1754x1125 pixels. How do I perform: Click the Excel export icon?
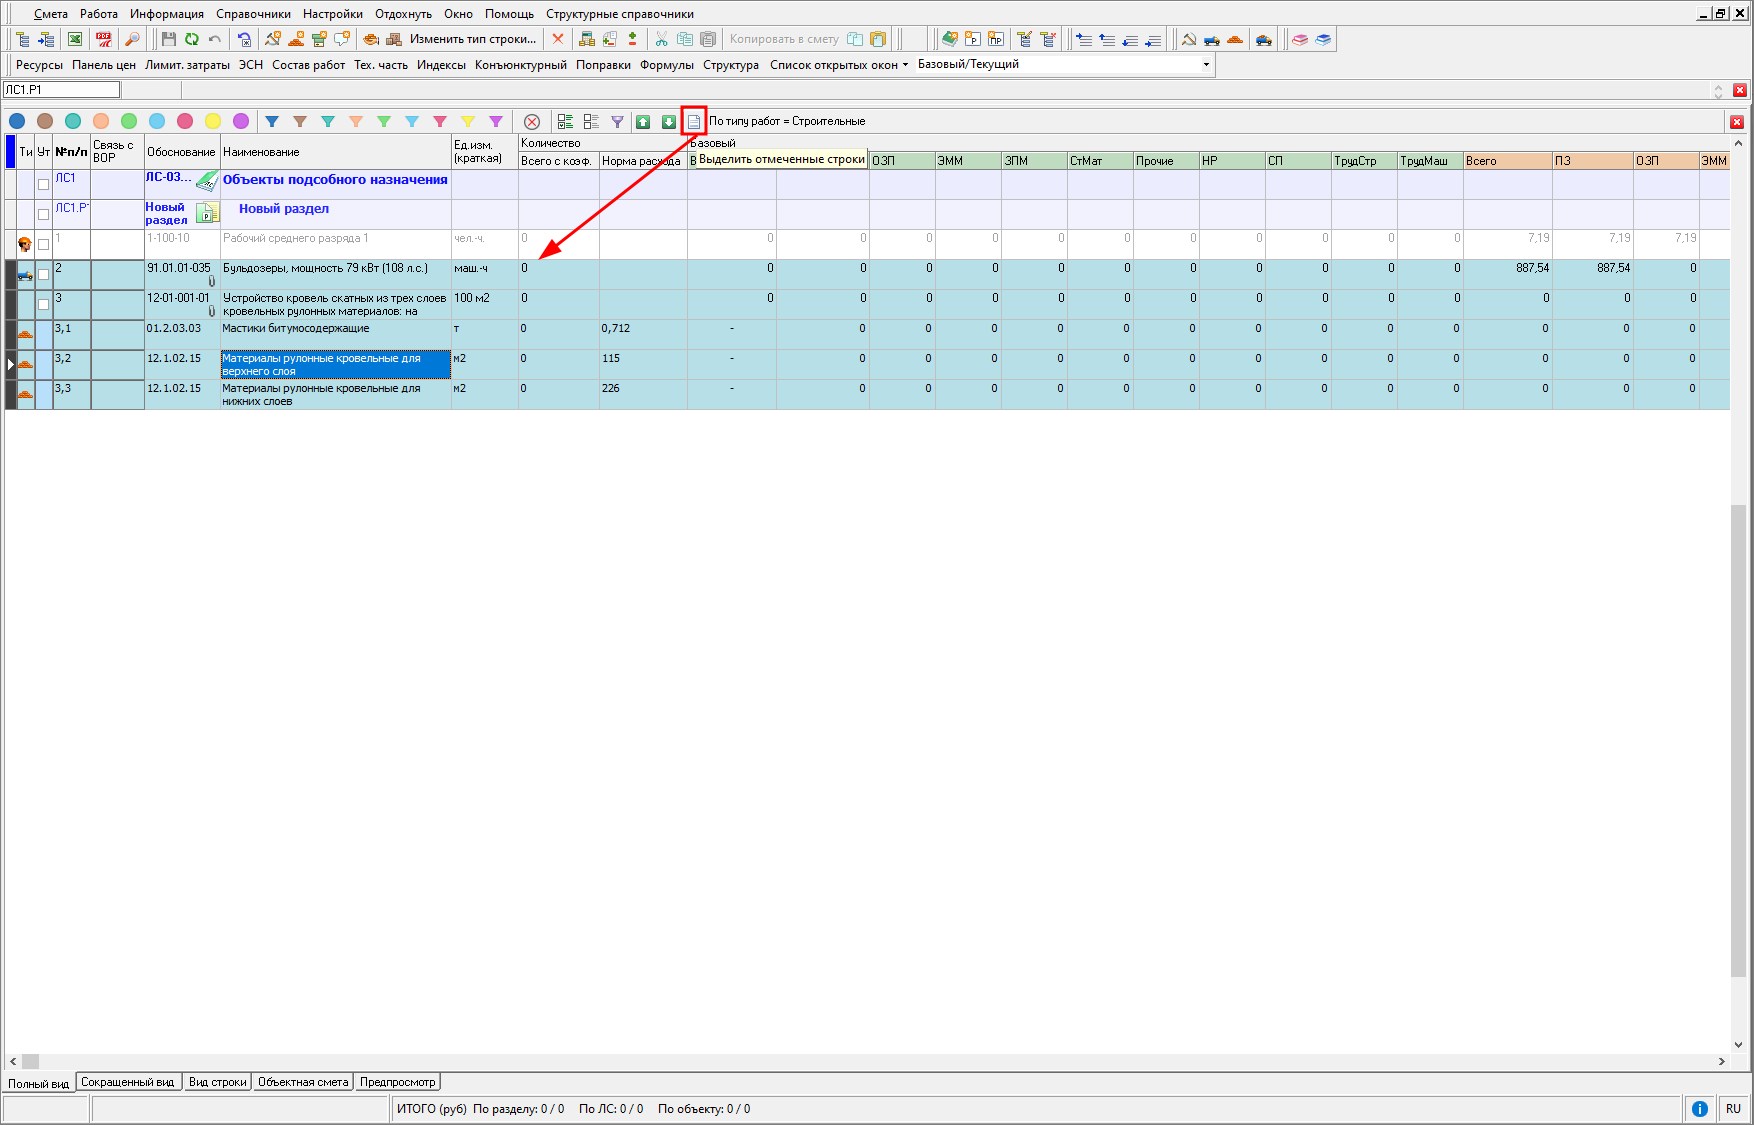click(75, 39)
